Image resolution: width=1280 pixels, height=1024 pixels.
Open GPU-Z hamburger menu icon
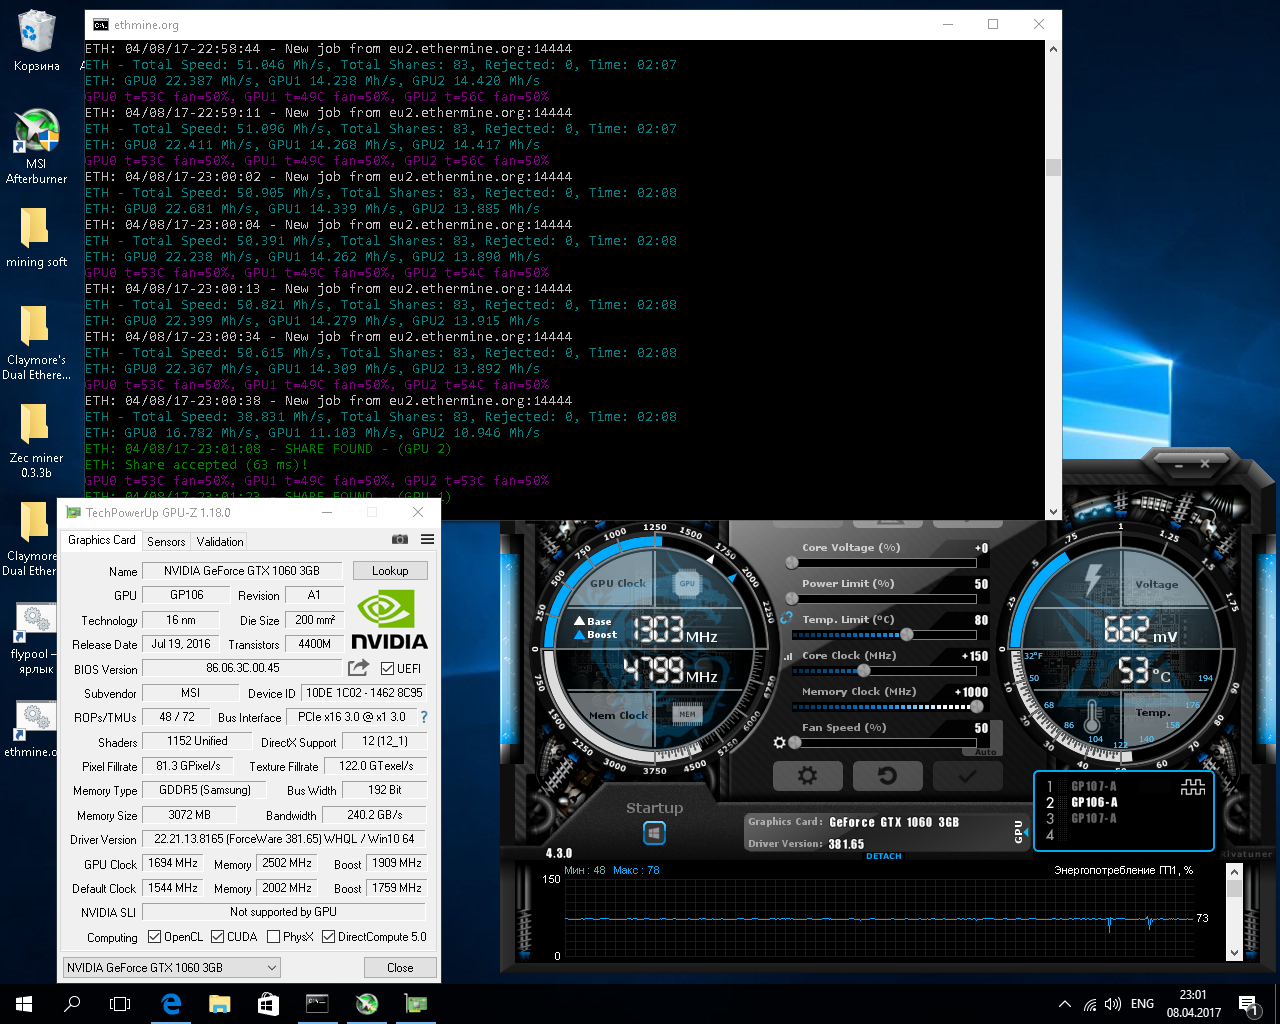[428, 540]
